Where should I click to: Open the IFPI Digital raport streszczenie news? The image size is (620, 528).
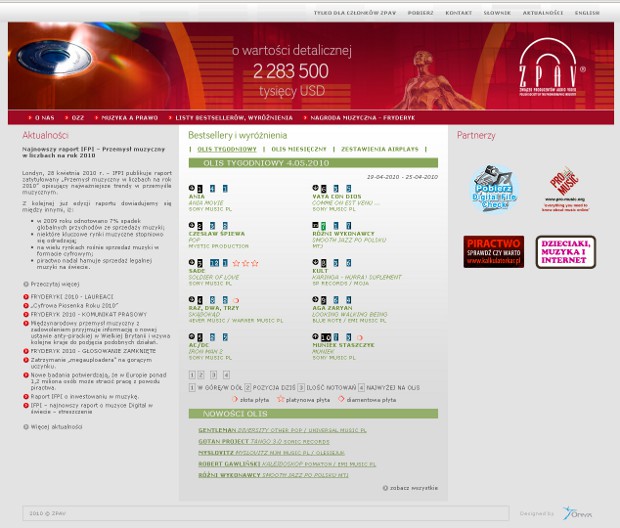(x=92, y=409)
